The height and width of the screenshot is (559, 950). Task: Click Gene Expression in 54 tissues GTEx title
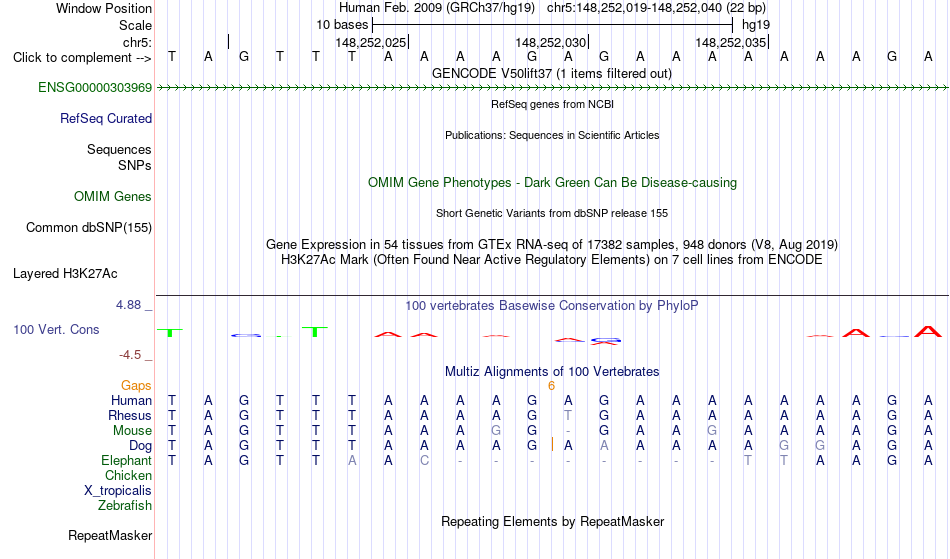tap(552, 245)
